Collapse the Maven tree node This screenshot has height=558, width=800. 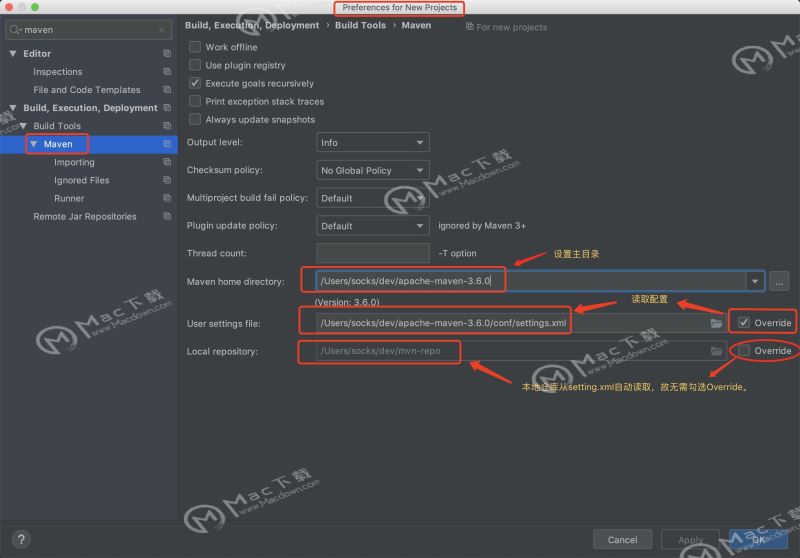33,144
